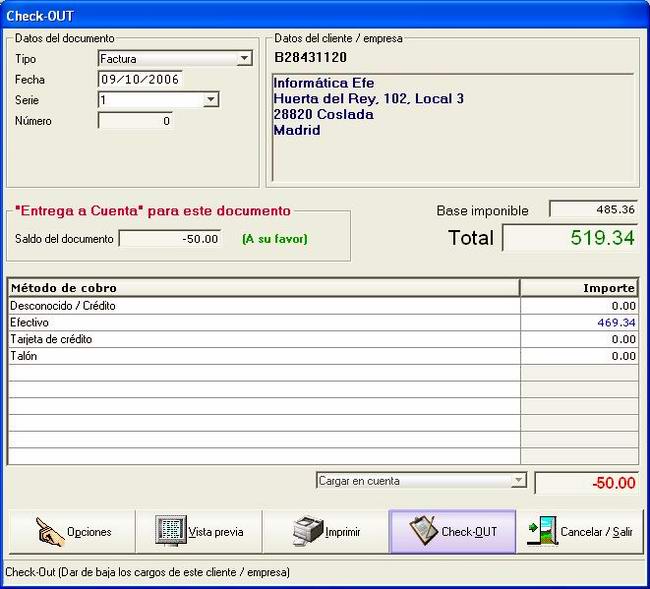Click the printer icon for Imprimir
This screenshot has height=589, width=650.
pyautogui.click(x=307, y=531)
